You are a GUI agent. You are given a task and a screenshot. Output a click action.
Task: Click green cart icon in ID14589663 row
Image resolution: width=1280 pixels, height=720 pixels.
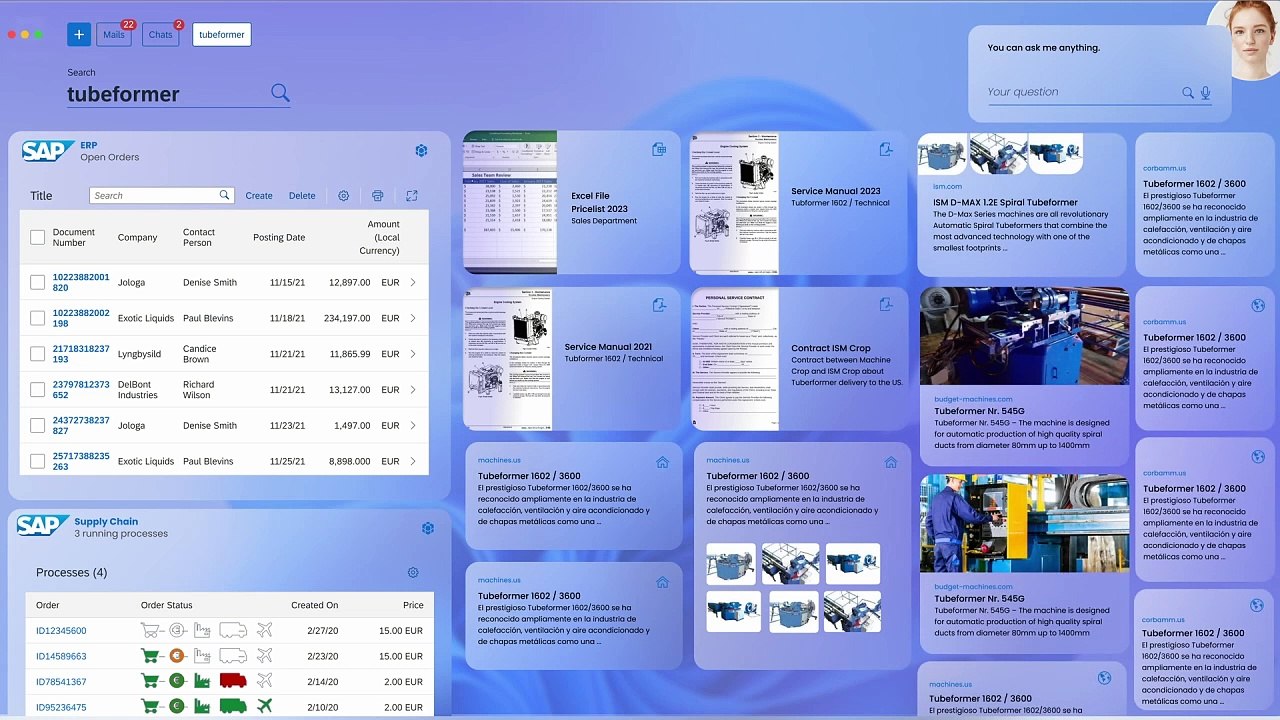pyautogui.click(x=150, y=656)
